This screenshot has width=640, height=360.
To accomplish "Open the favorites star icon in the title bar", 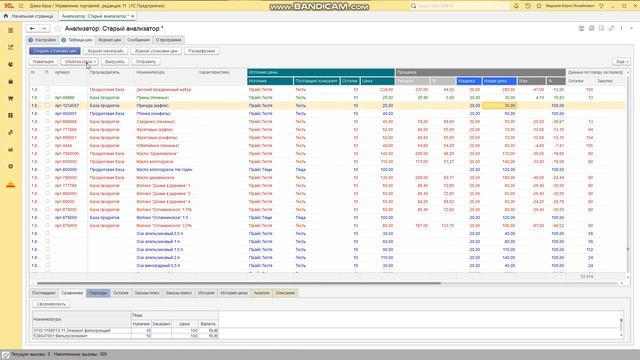I will click(x=539, y=6).
